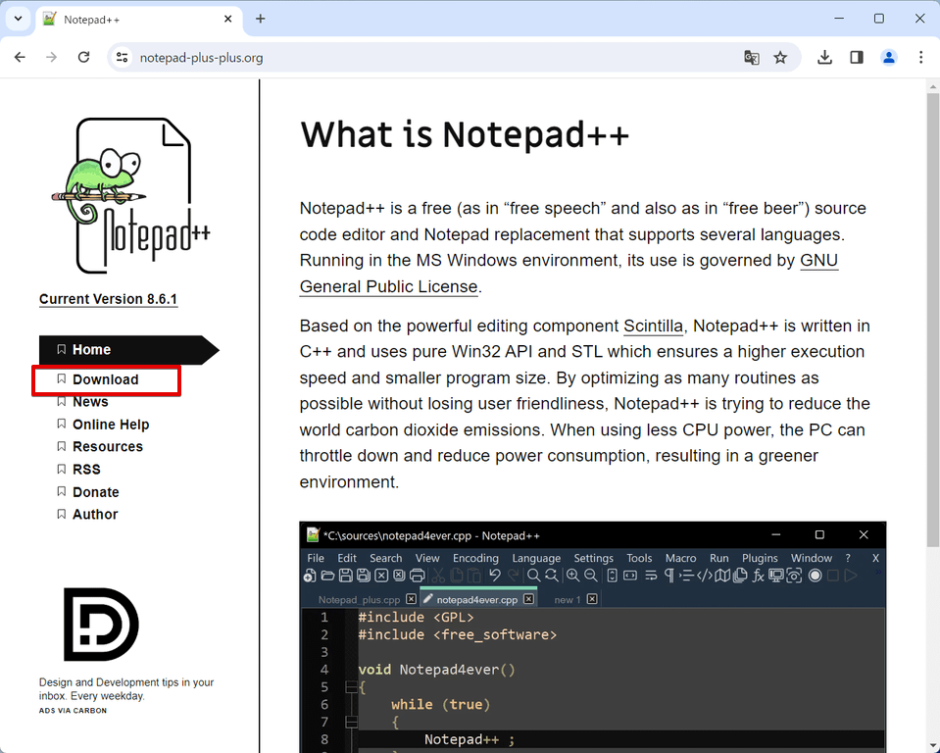Follow the Scintilla link
The image size is (940, 753).
click(653, 326)
